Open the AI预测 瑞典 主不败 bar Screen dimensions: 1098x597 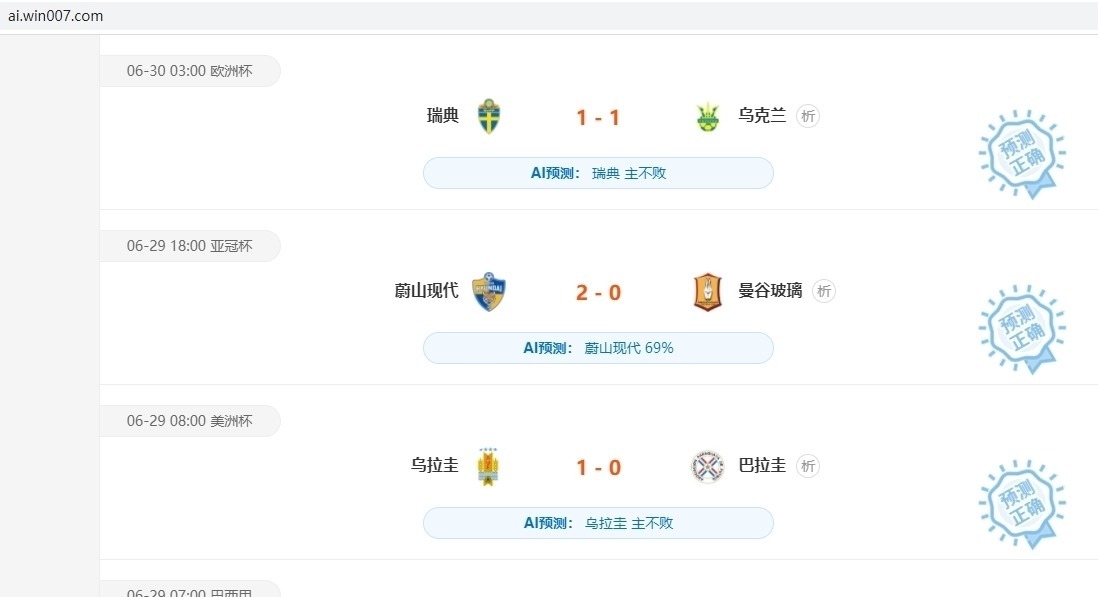point(598,173)
